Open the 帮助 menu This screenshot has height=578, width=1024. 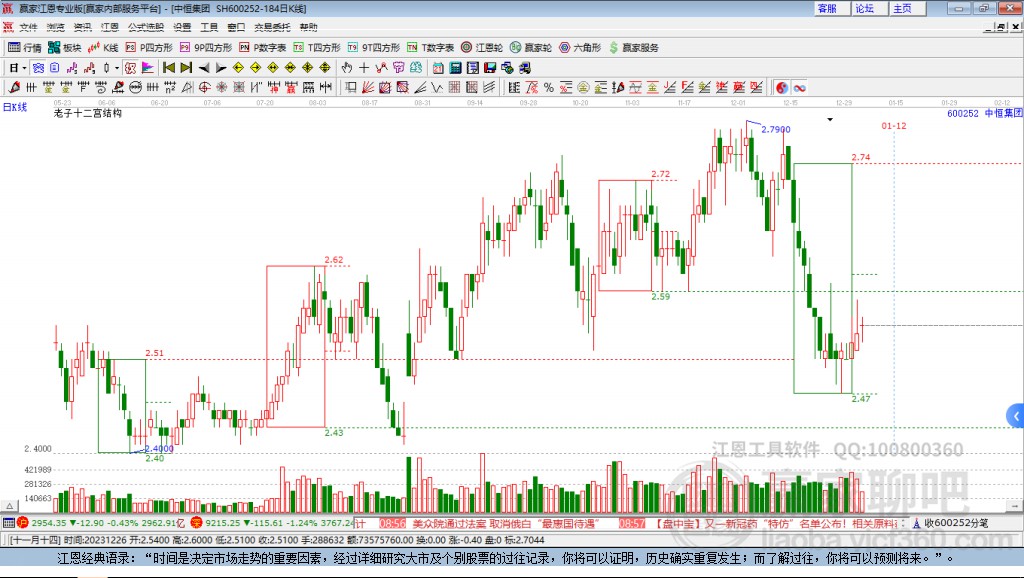tap(308, 27)
